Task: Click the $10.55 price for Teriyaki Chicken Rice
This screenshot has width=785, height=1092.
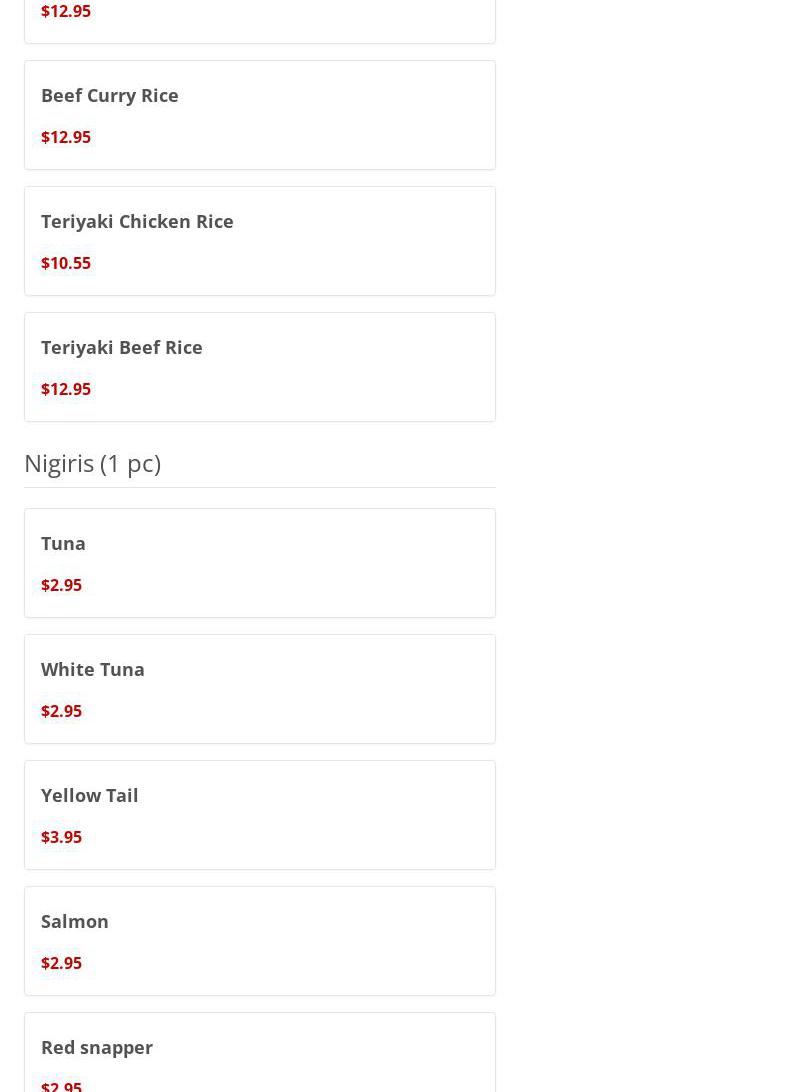Action: [66, 263]
